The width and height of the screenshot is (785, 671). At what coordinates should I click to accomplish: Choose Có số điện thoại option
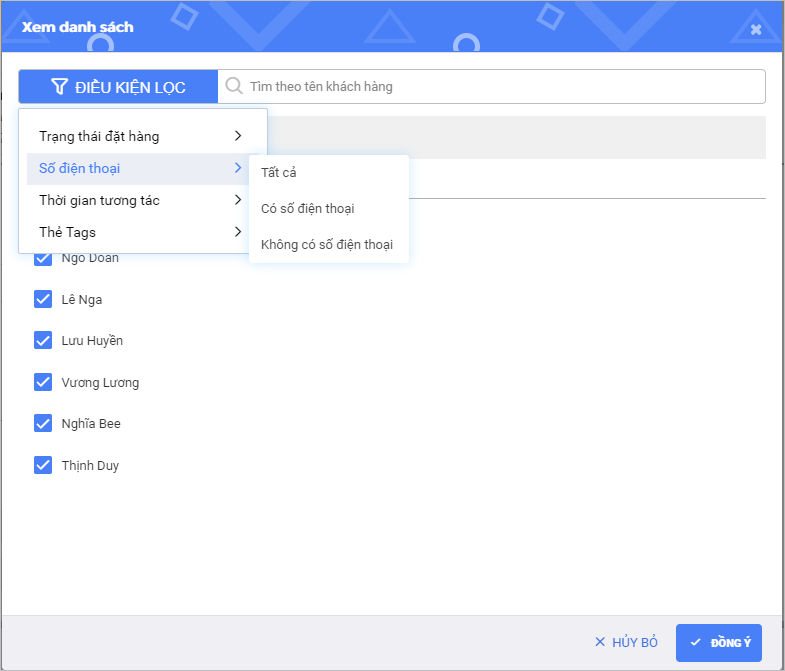pos(308,208)
